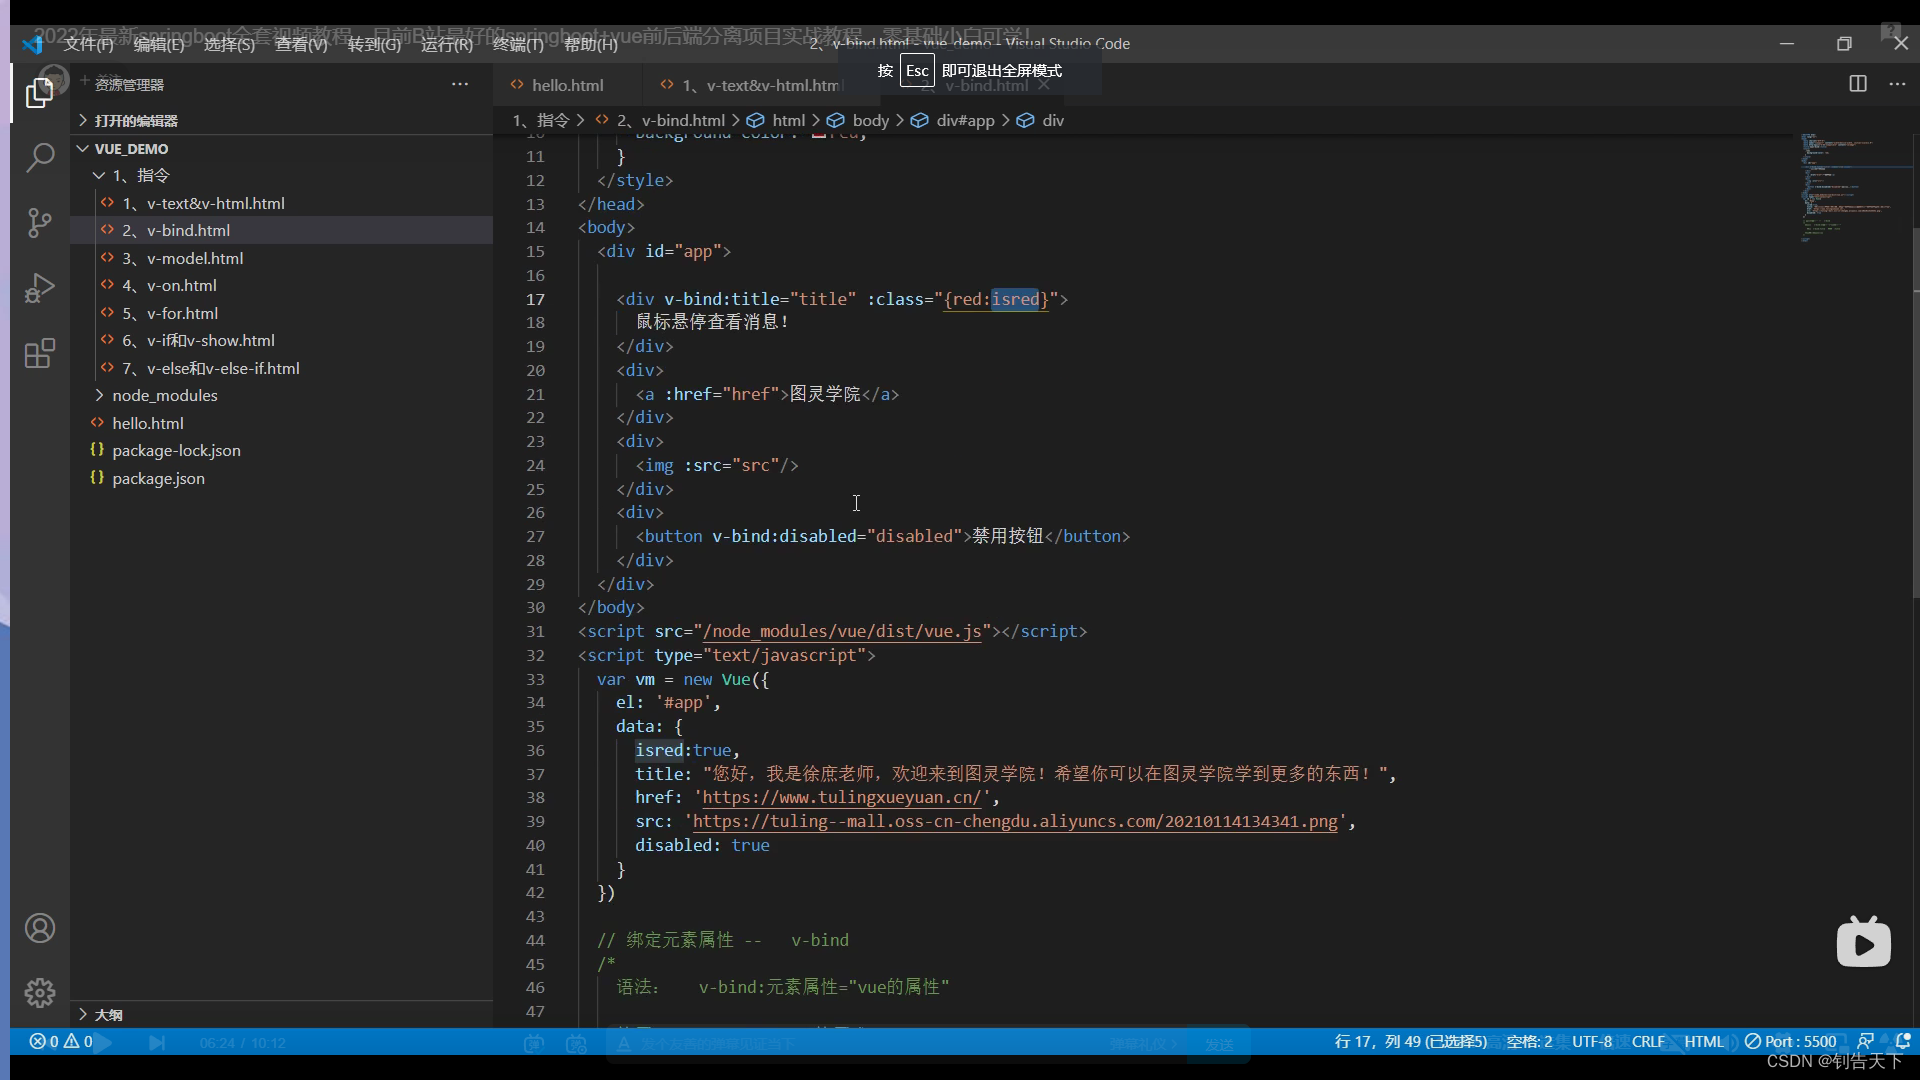Click the https://www.tulingxueyuan.cn/ link in code
This screenshot has height=1080, width=1920.
tap(842, 797)
